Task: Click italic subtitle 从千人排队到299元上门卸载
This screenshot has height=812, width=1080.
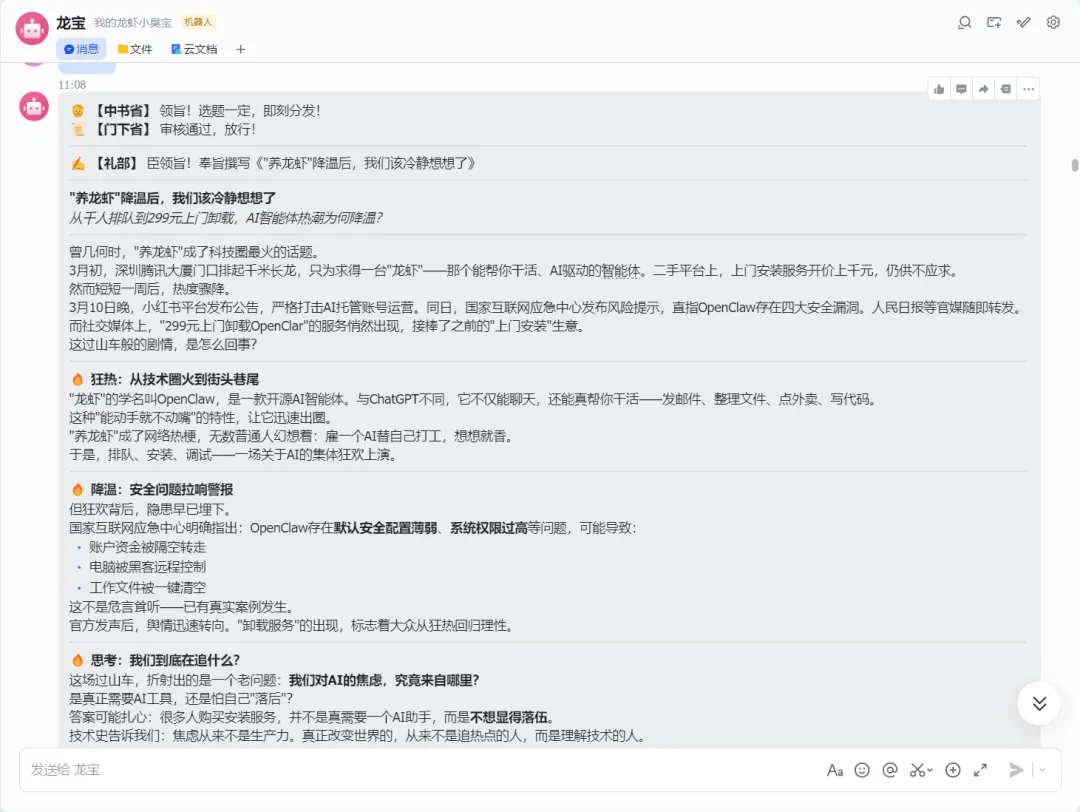Action: click(x=225, y=218)
